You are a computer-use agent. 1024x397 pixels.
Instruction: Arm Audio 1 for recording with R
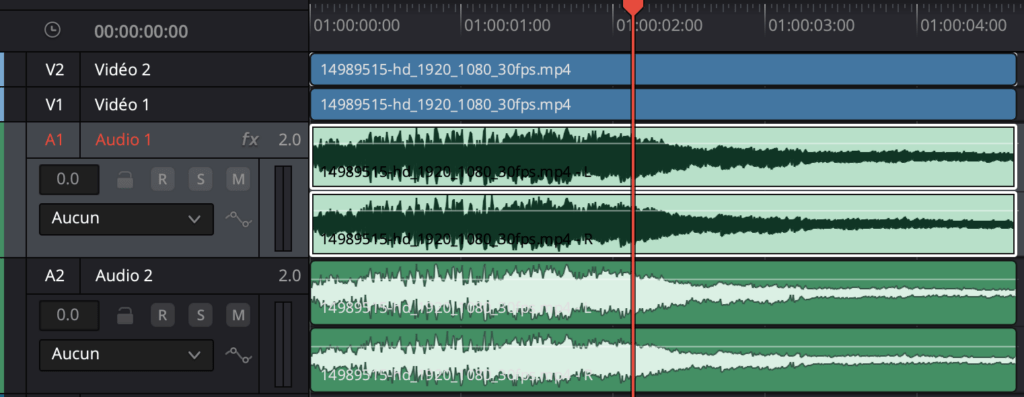coord(162,180)
